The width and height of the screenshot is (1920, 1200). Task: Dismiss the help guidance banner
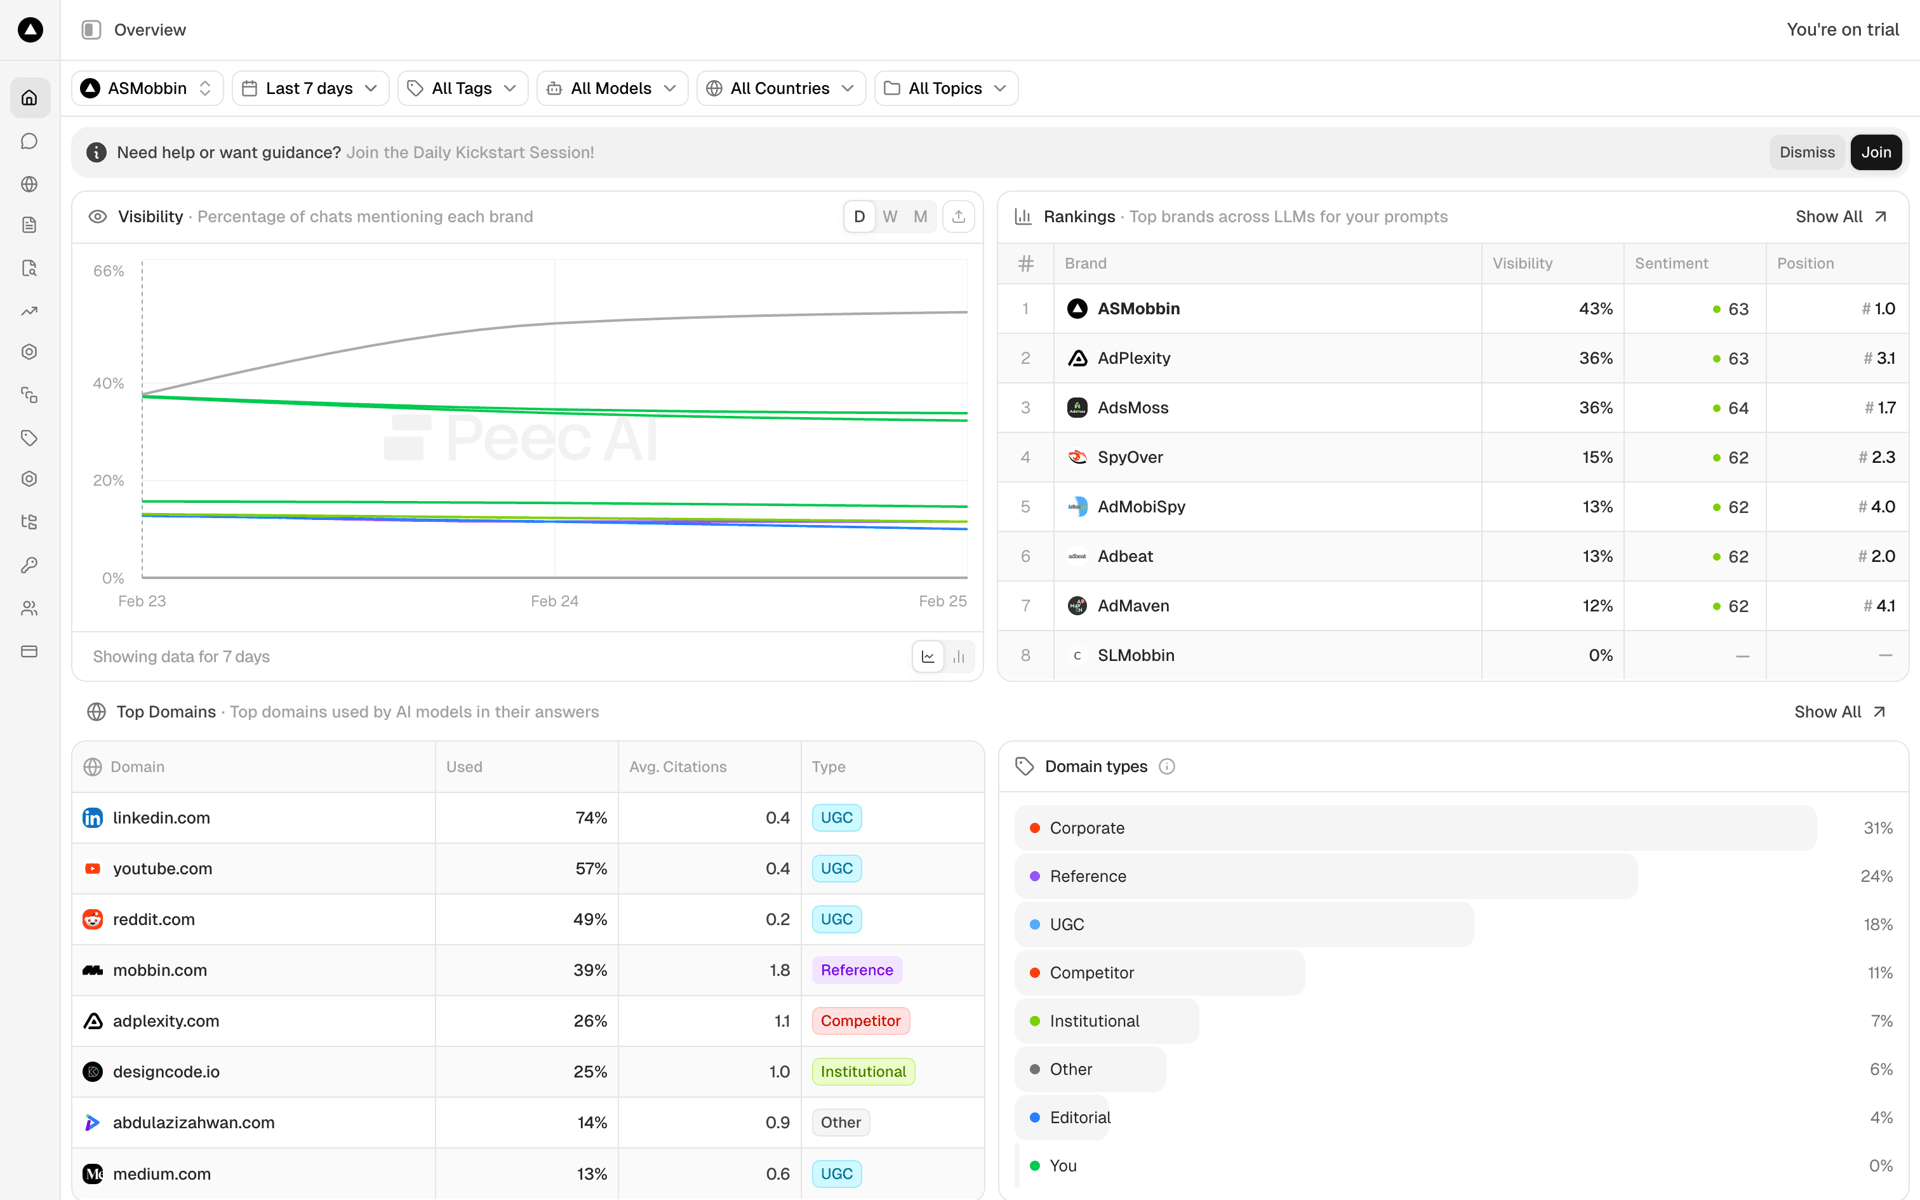[1807, 152]
